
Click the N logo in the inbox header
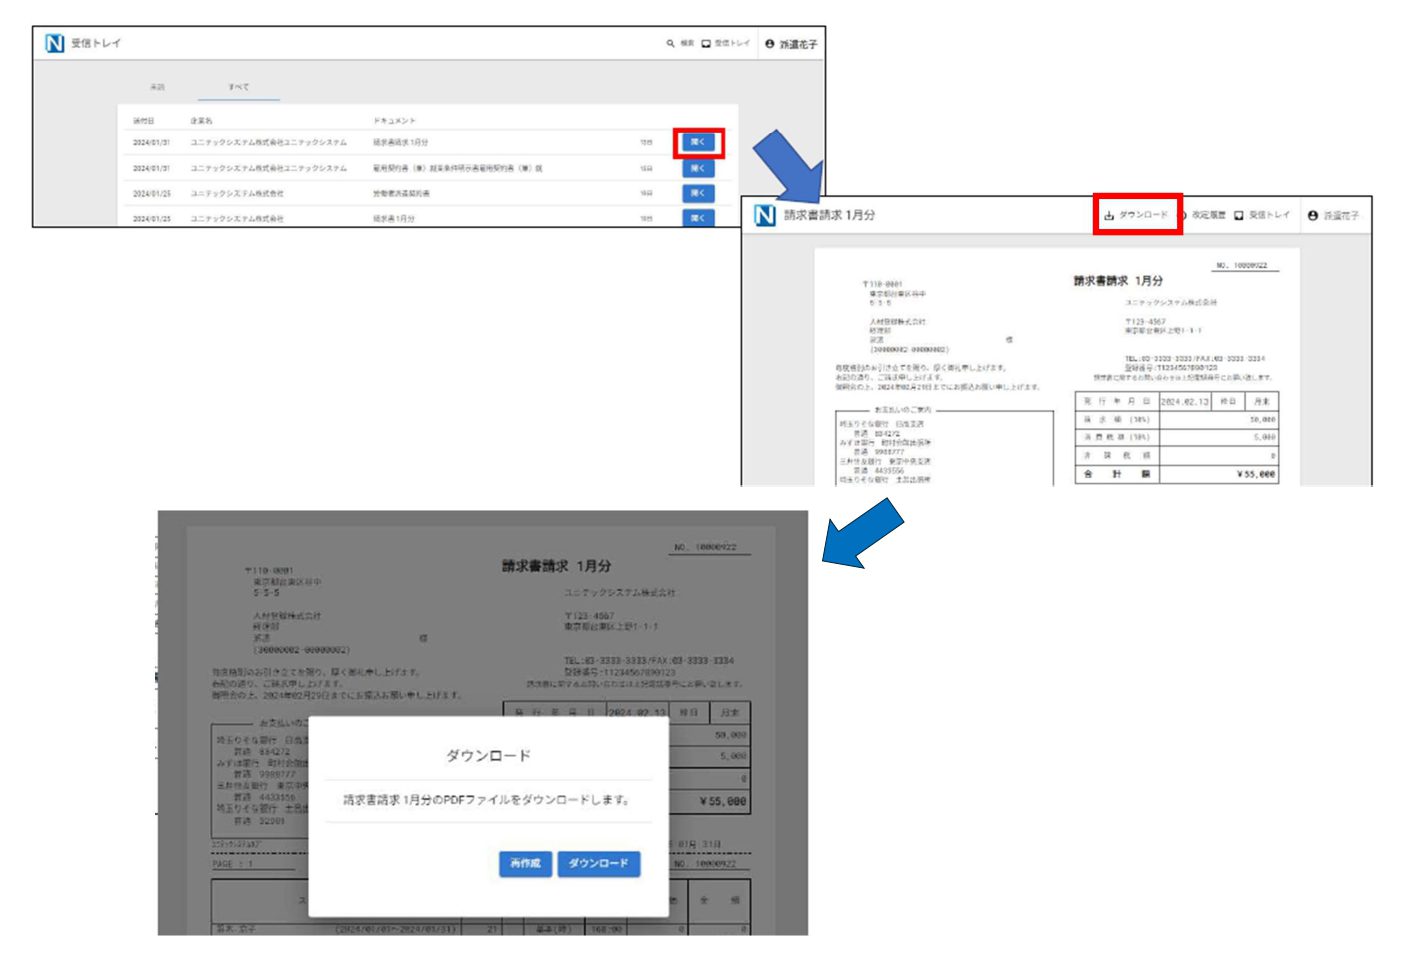pyautogui.click(x=55, y=43)
